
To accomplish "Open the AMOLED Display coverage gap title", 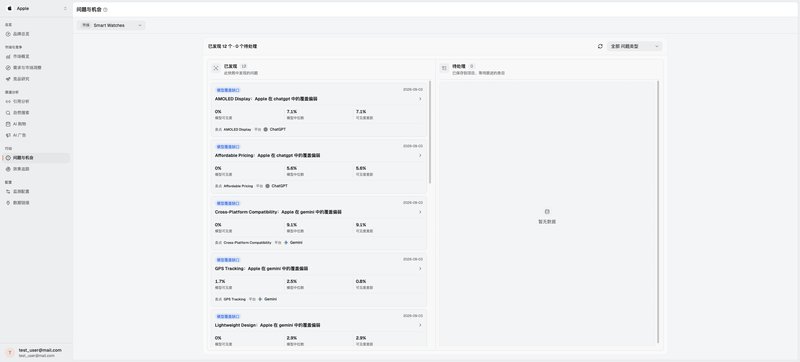I will 266,99.
